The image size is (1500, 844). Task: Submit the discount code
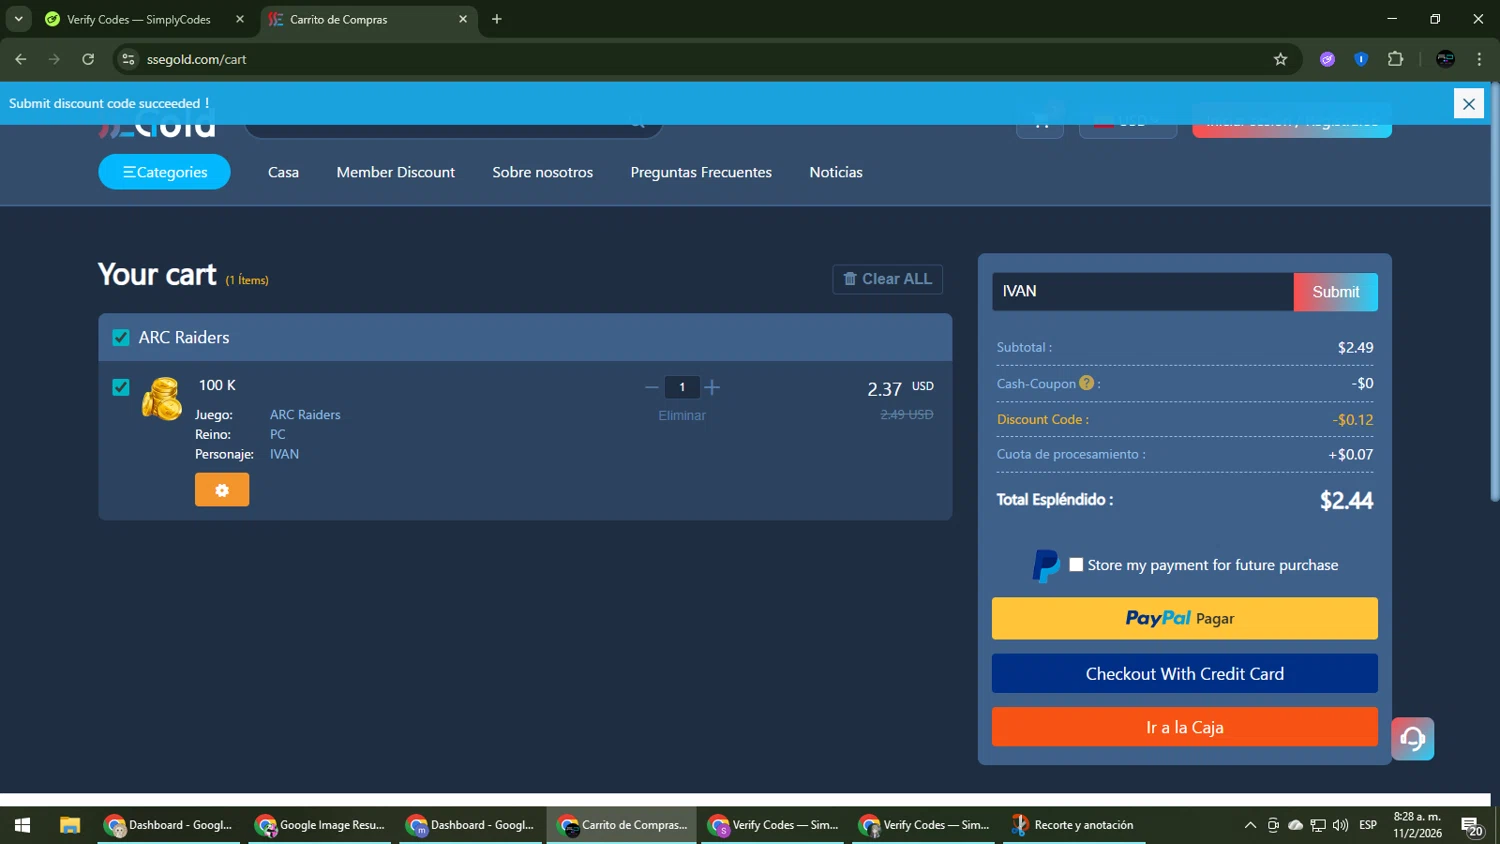pos(1335,292)
